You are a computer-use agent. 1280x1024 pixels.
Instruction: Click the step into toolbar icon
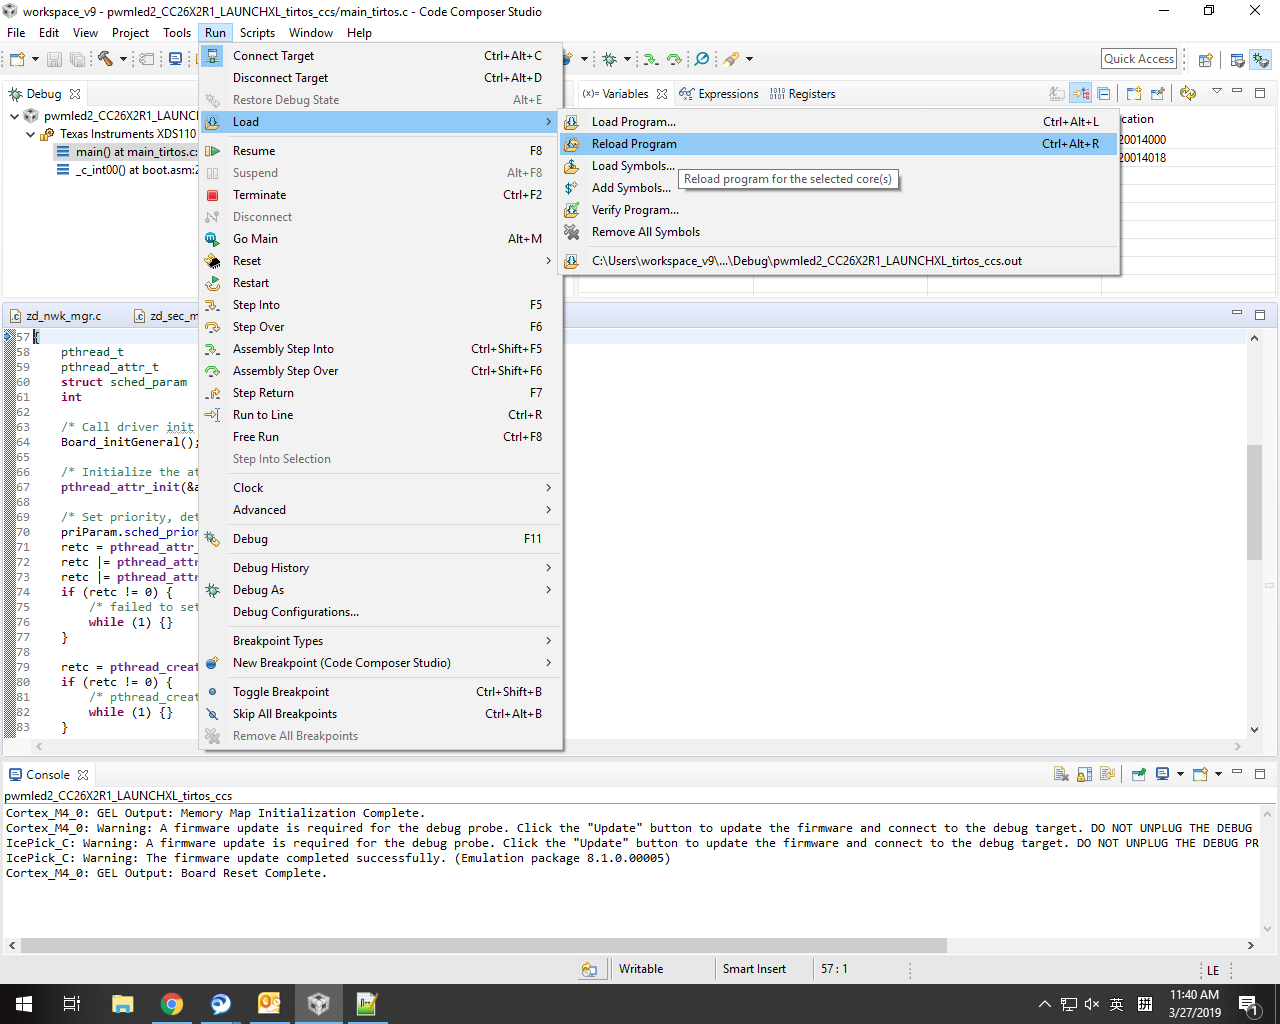[x=651, y=59]
